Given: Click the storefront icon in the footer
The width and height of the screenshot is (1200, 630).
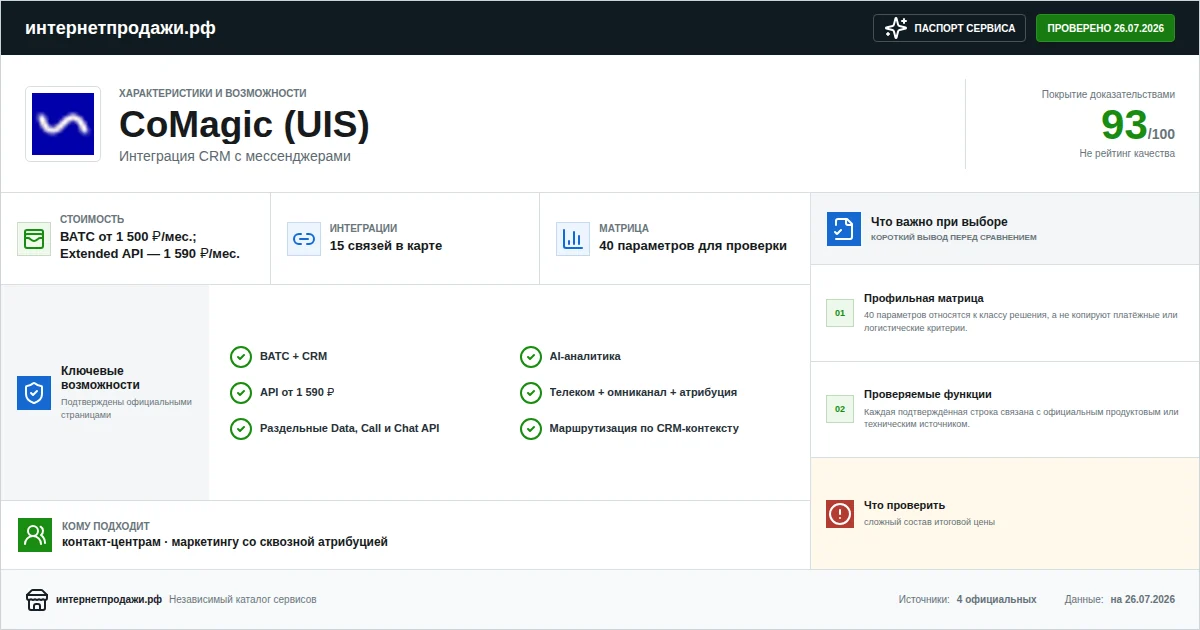Looking at the screenshot, I should point(37,600).
